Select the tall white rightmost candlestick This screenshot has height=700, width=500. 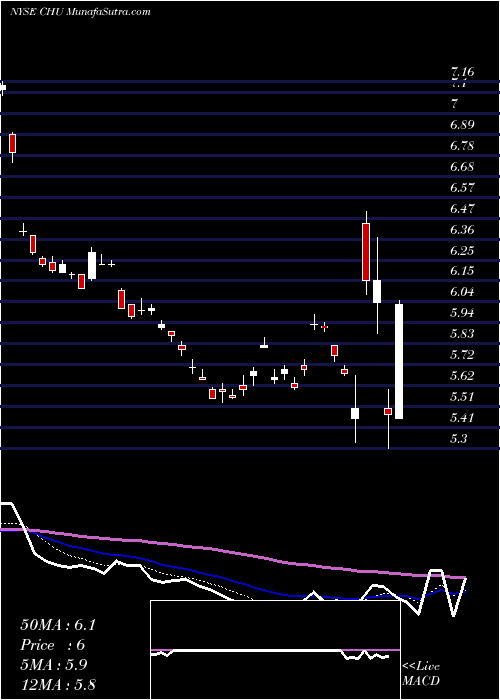pyautogui.click(x=399, y=361)
